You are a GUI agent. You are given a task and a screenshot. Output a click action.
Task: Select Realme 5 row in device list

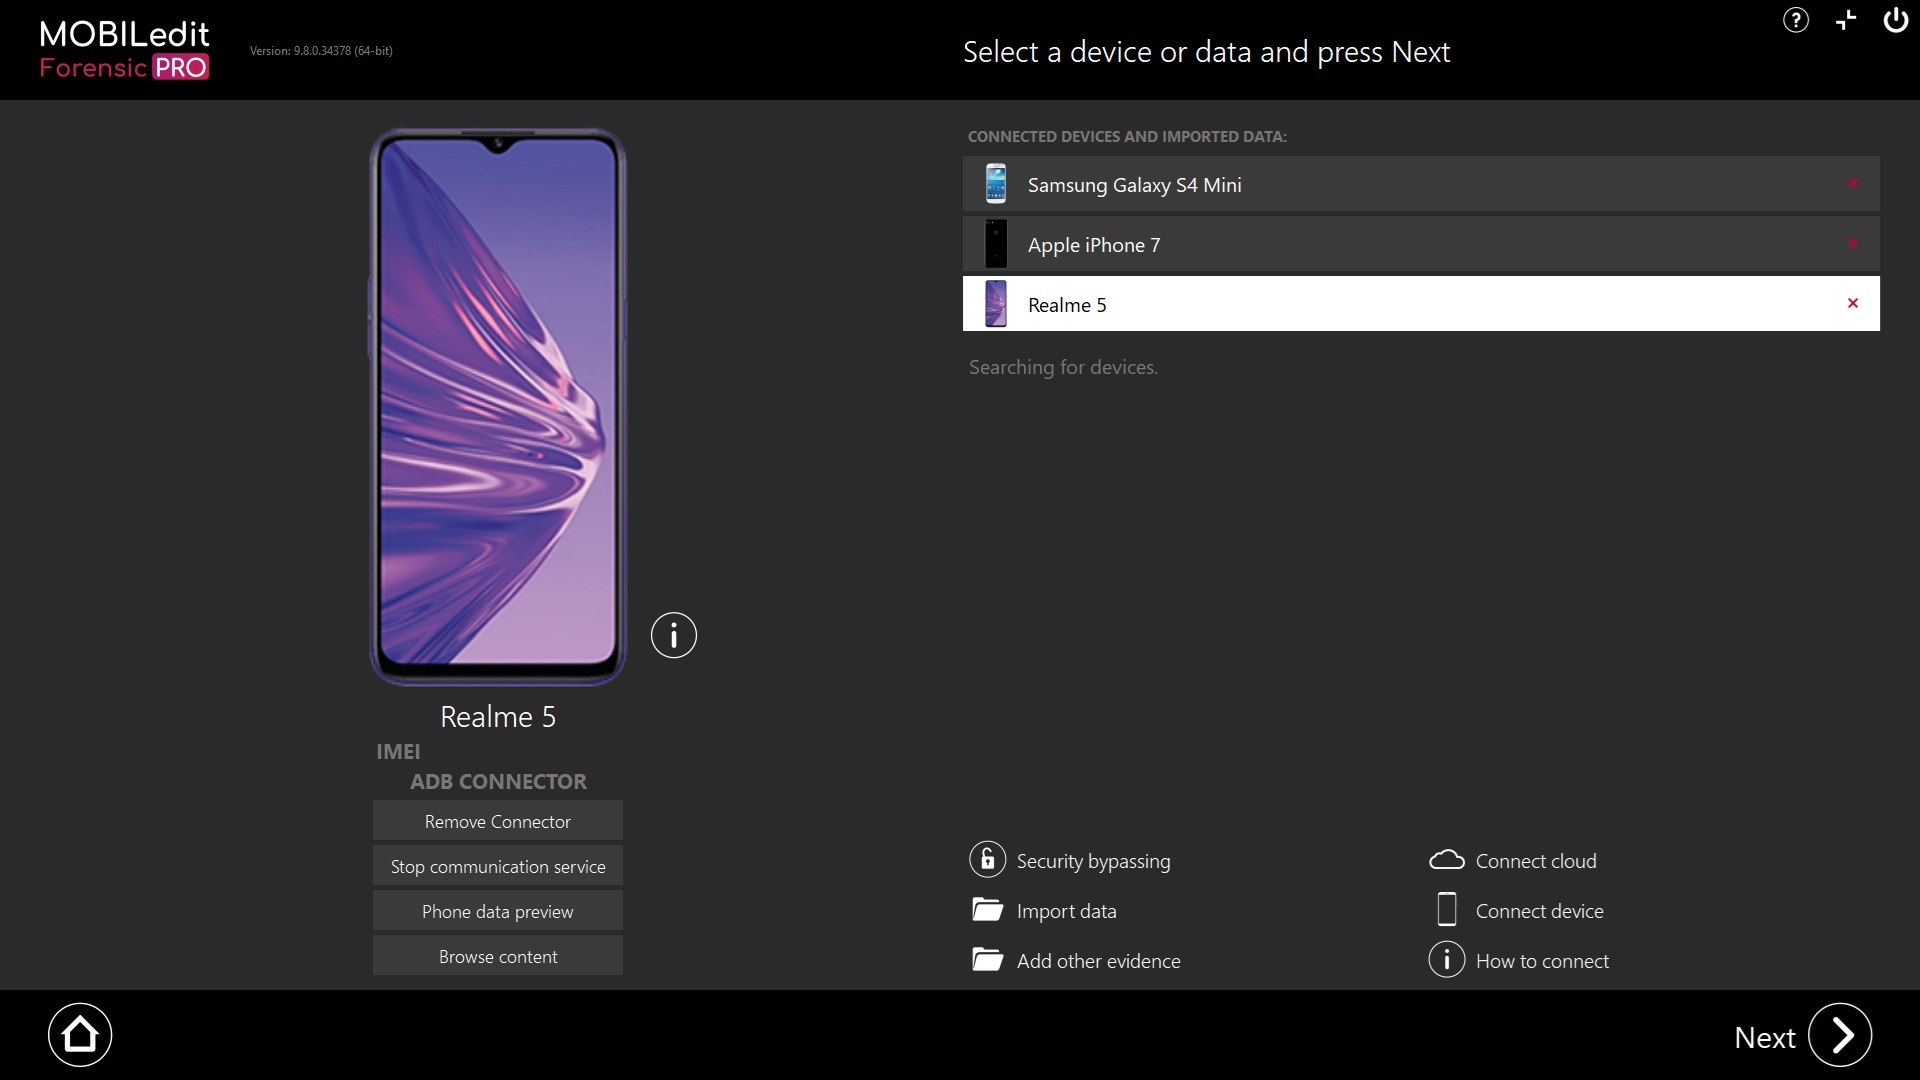tap(1421, 304)
